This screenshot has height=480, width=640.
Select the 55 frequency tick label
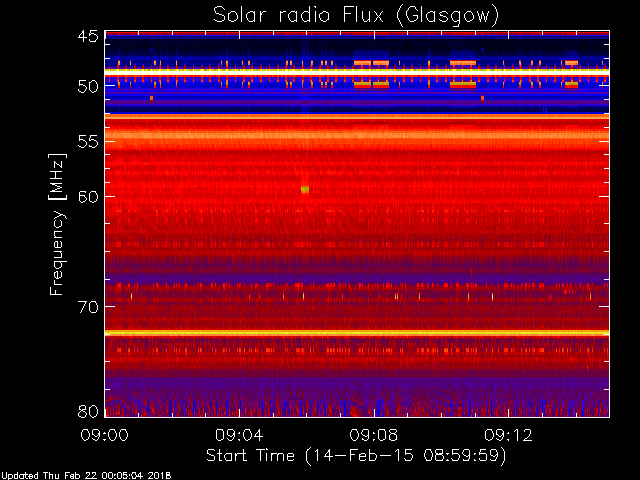click(88, 142)
